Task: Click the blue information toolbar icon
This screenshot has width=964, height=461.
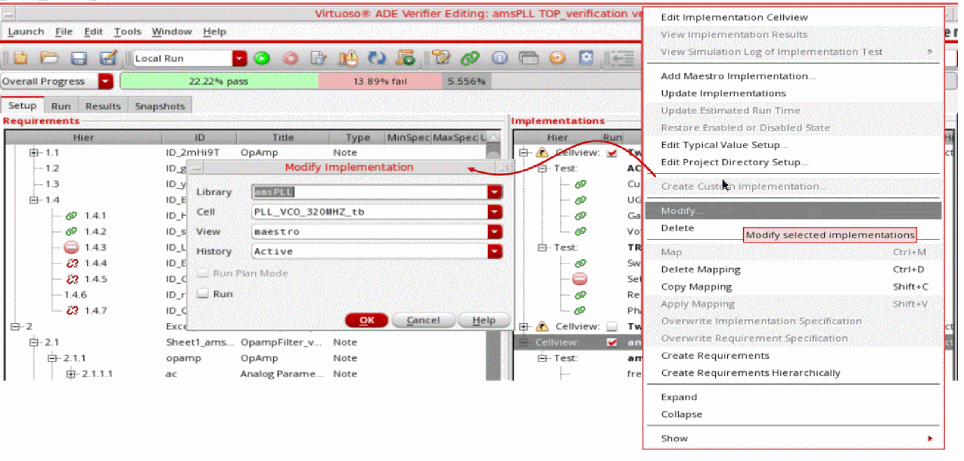Action: 500,58
